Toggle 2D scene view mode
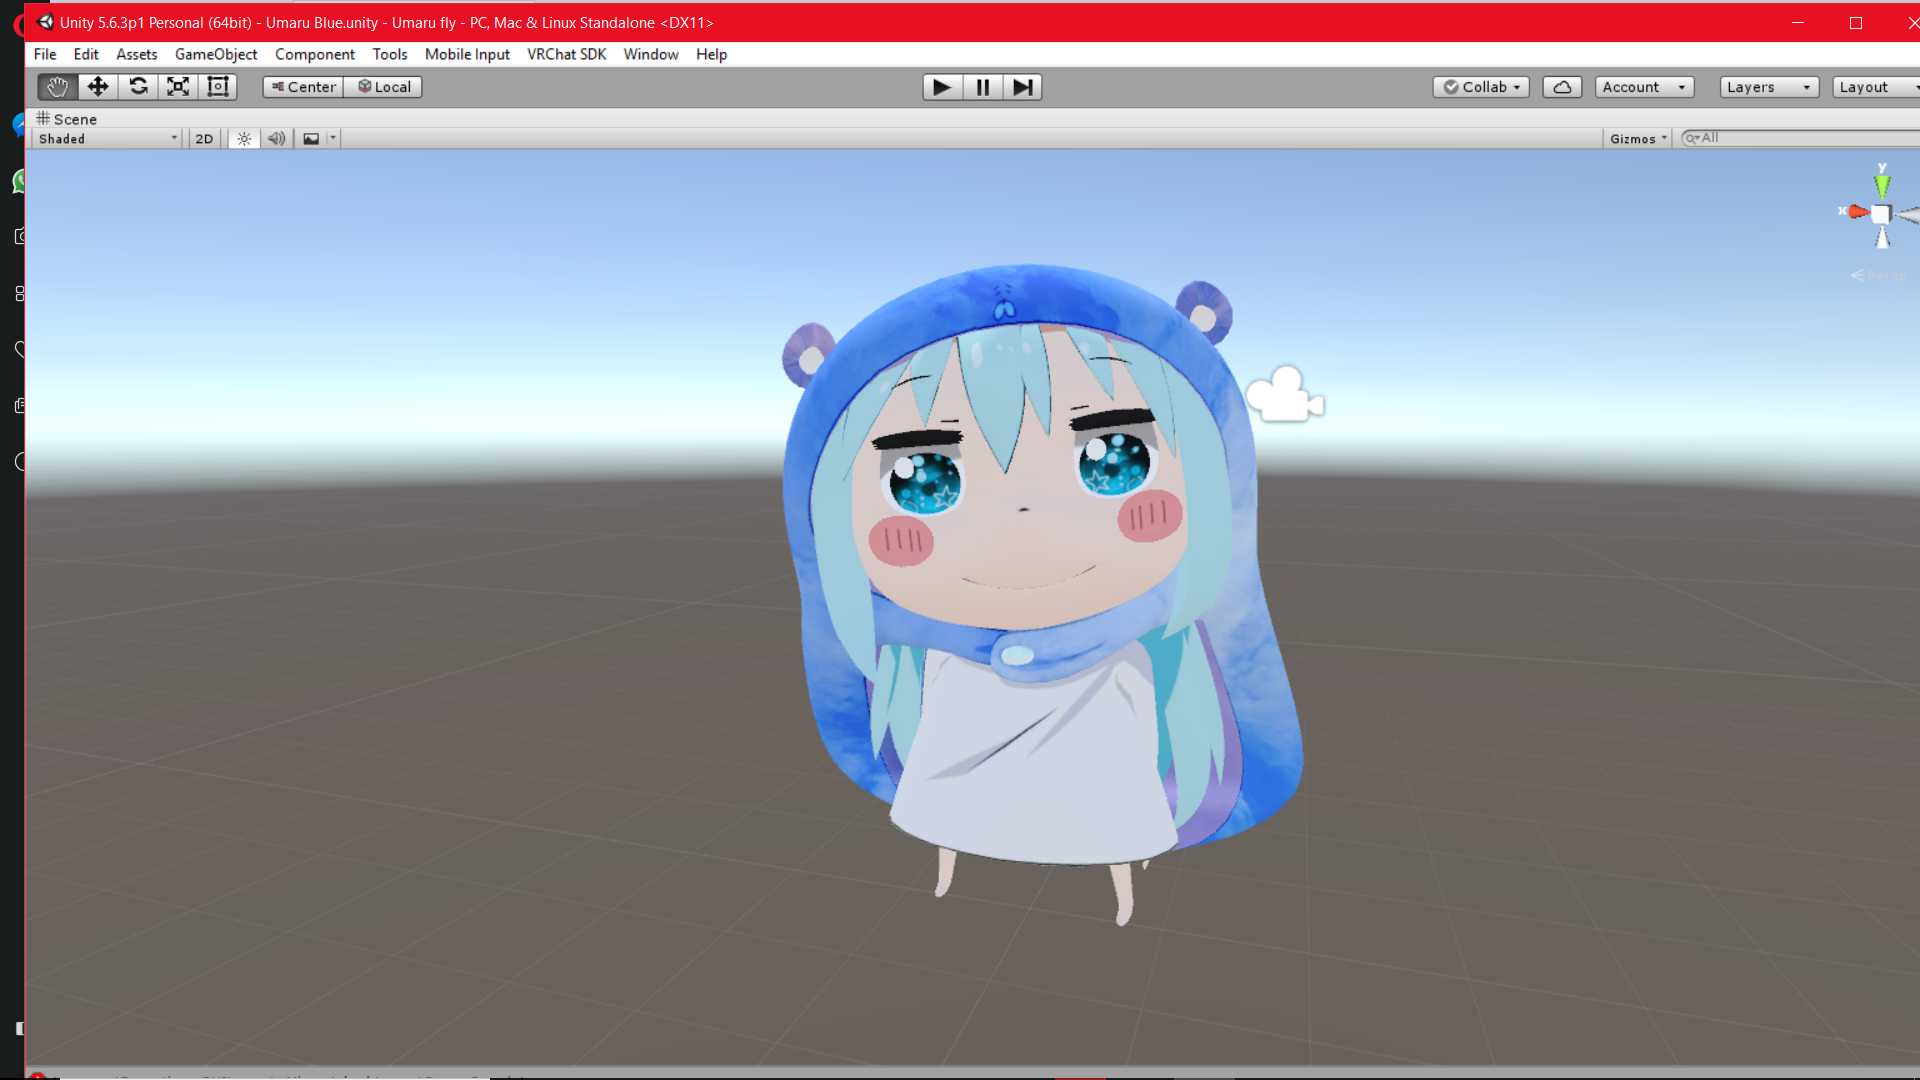Screen dimensions: 1920x1080 [204, 139]
